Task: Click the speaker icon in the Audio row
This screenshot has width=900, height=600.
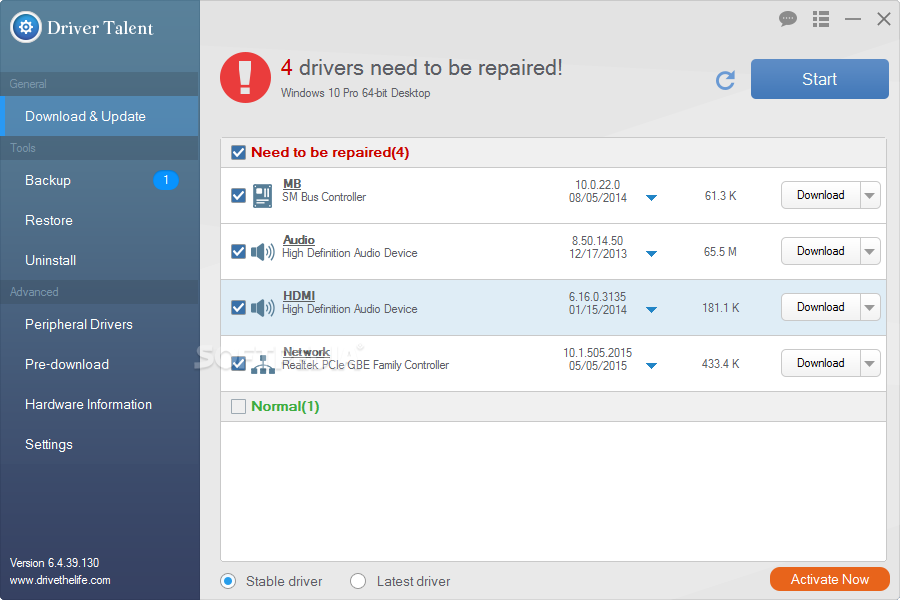Action: [x=263, y=251]
